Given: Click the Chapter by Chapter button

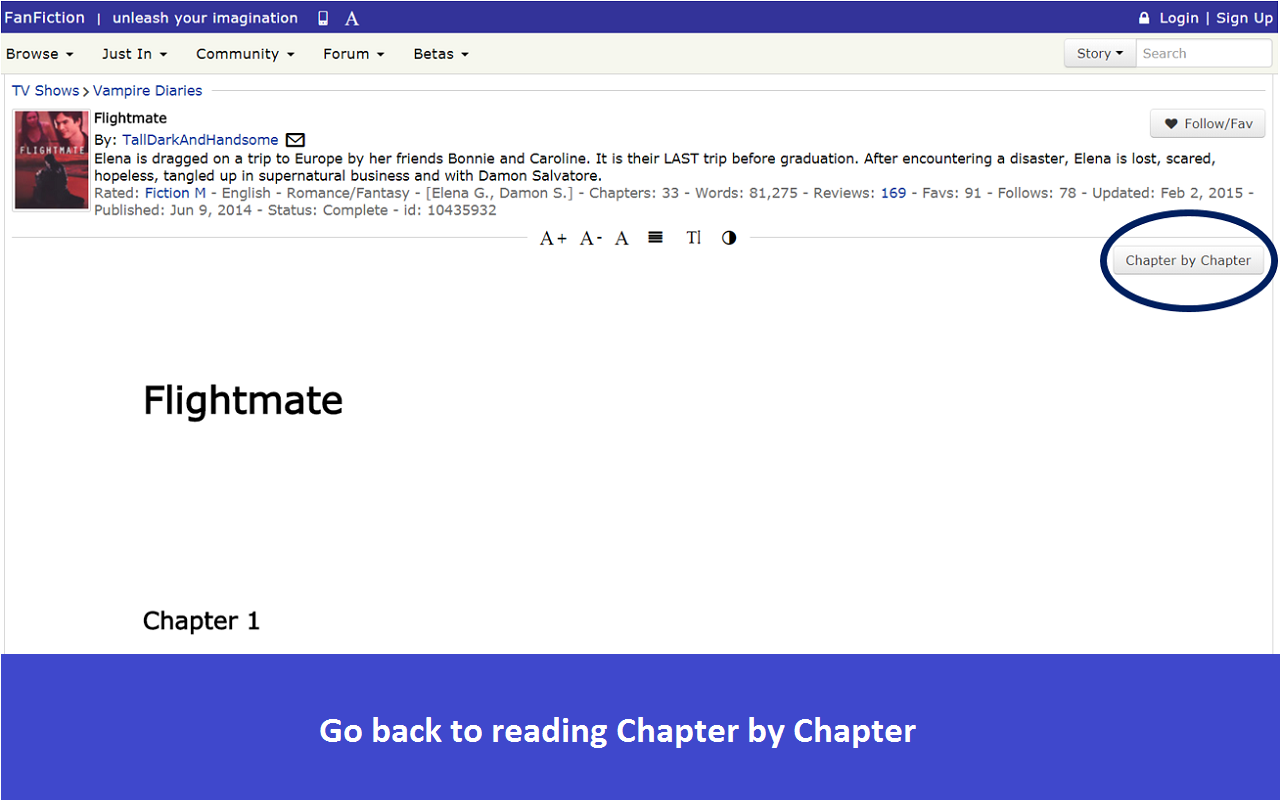Looking at the screenshot, I should [x=1188, y=260].
